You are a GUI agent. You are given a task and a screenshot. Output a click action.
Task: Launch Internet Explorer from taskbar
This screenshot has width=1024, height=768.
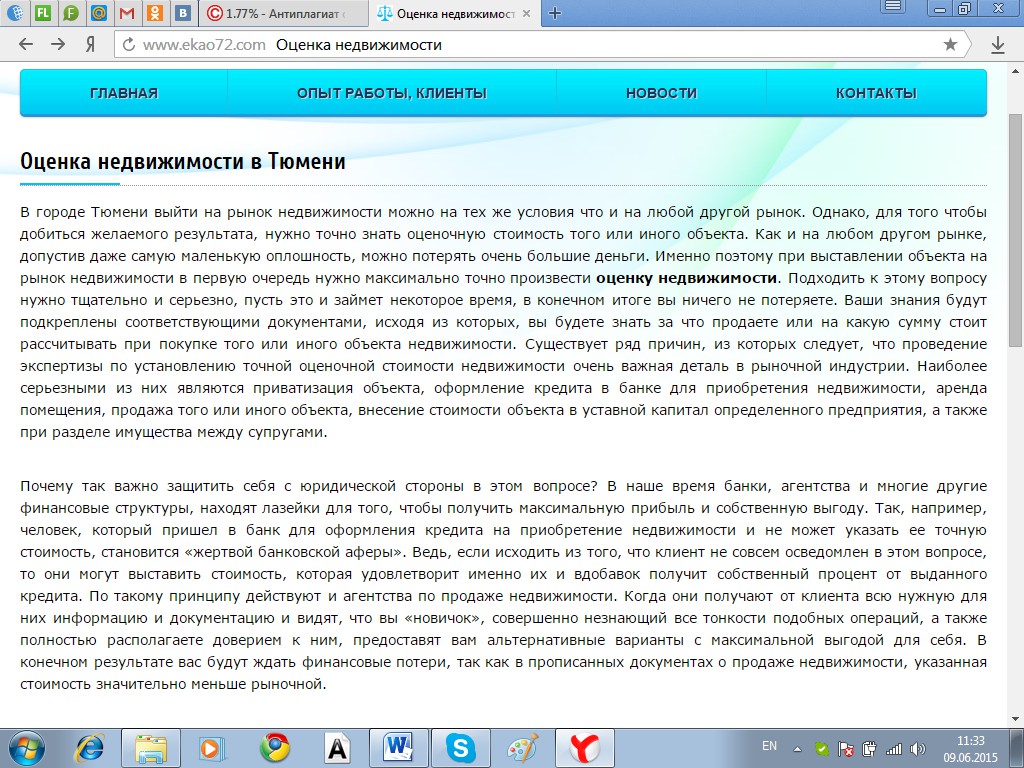[x=90, y=748]
